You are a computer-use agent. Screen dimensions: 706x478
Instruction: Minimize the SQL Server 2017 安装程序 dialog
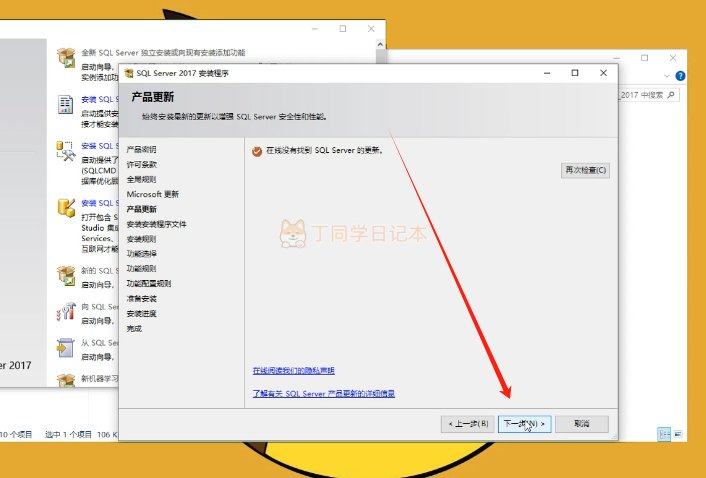(x=547, y=73)
